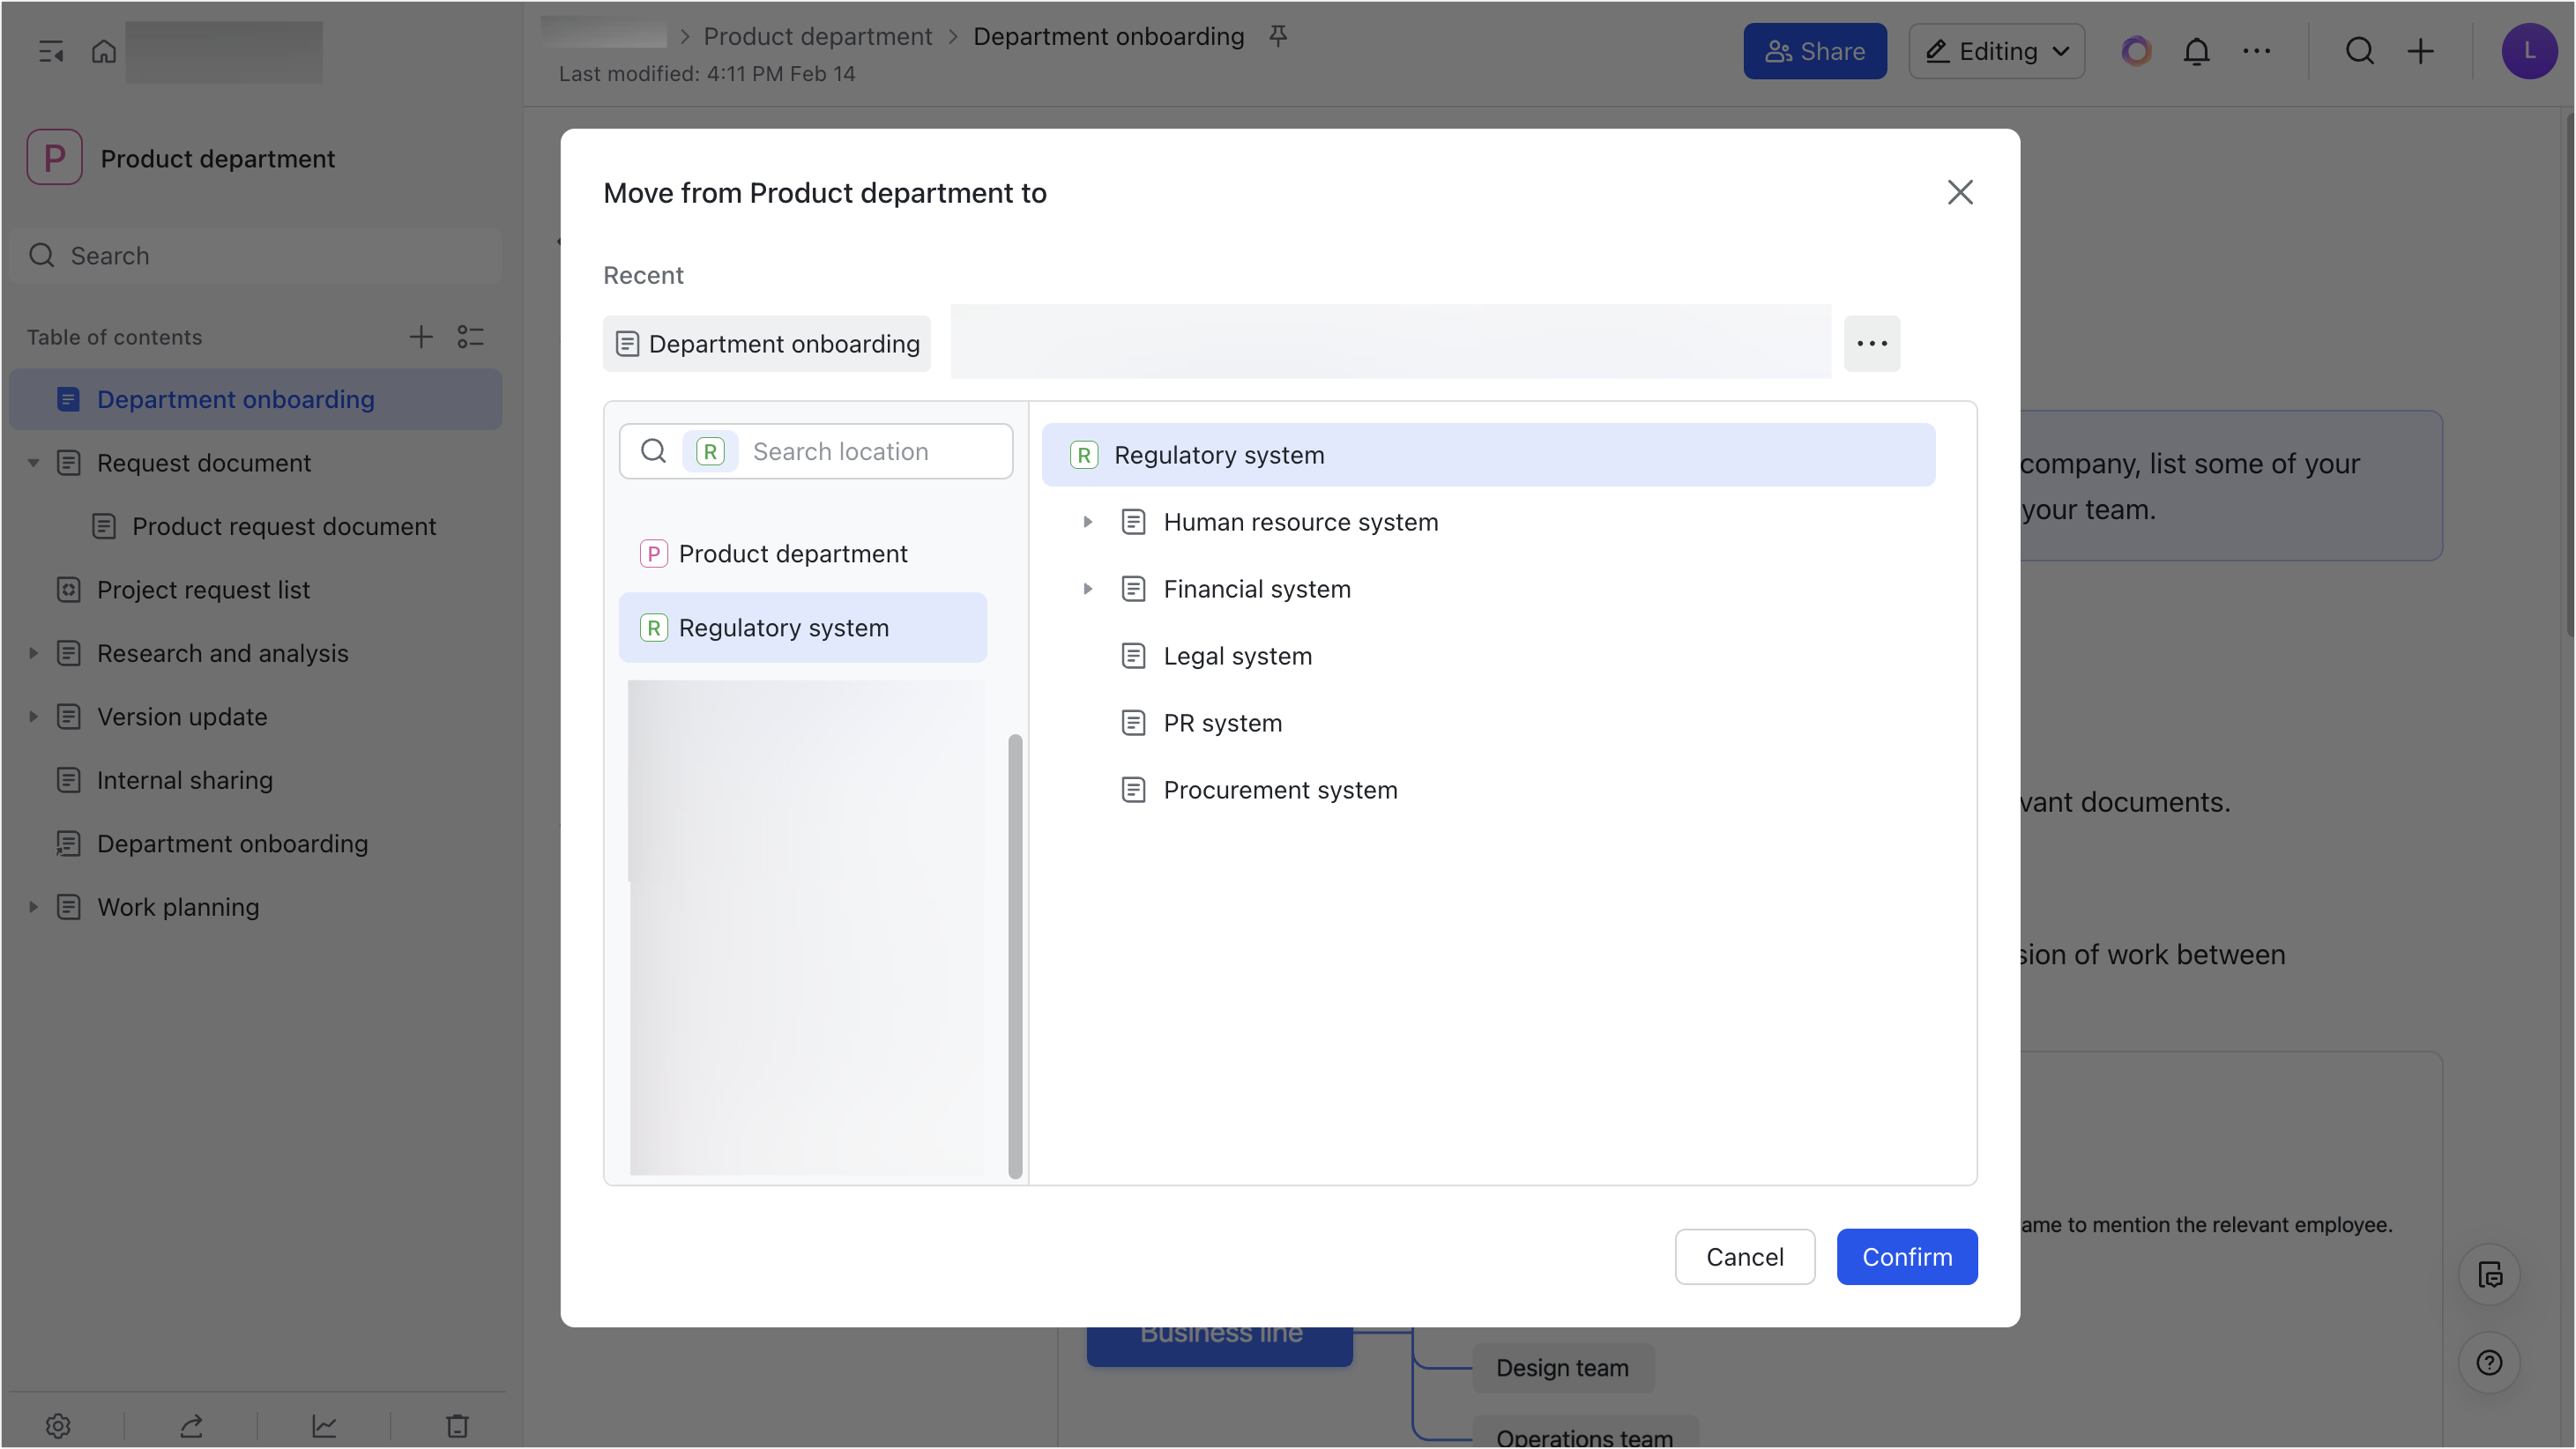Add page with Table of contents plus
The height and width of the screenshot is (1449, 2576).
(420, 336)
